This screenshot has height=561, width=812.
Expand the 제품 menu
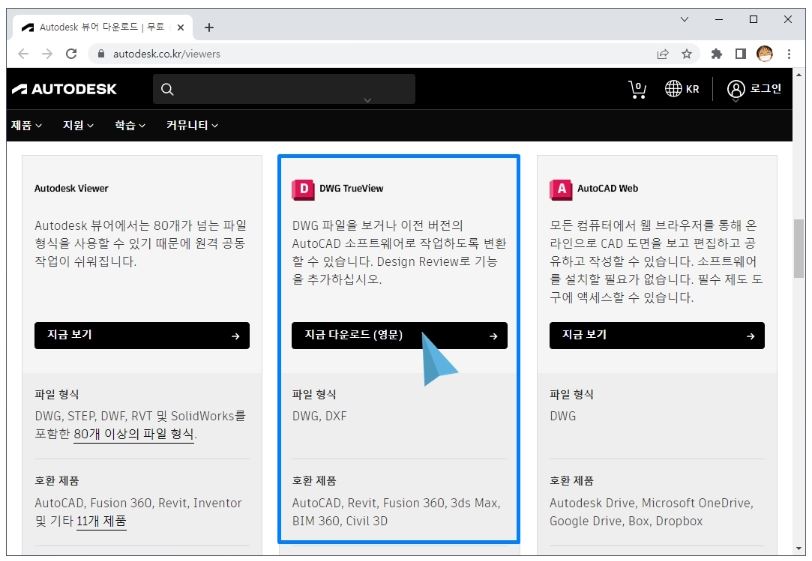click(26, 125)
